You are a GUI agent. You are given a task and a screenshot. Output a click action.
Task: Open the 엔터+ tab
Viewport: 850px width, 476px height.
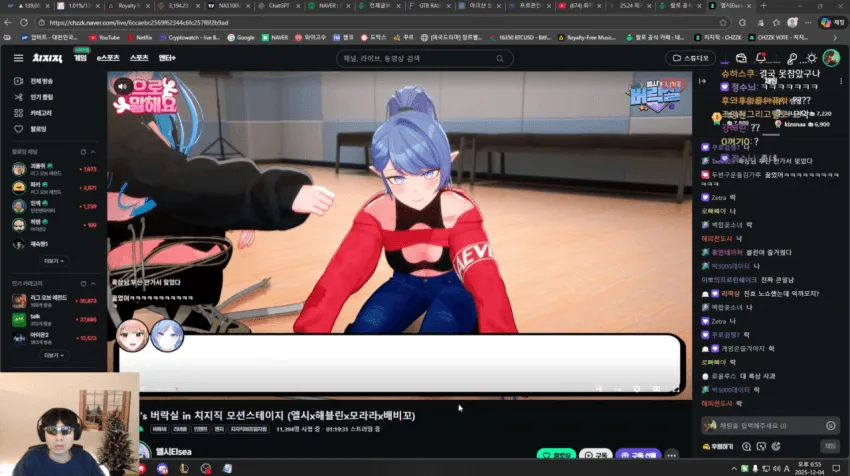click(167, 58)
